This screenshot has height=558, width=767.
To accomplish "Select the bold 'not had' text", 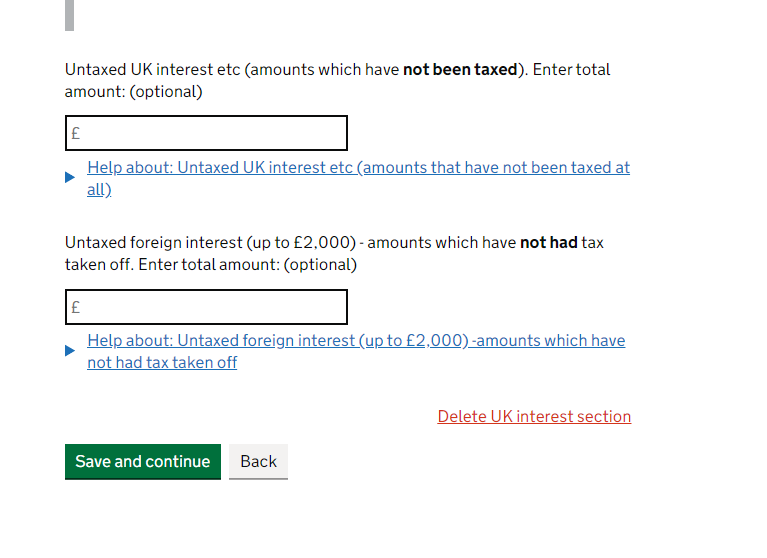I will tap(548, 243).
